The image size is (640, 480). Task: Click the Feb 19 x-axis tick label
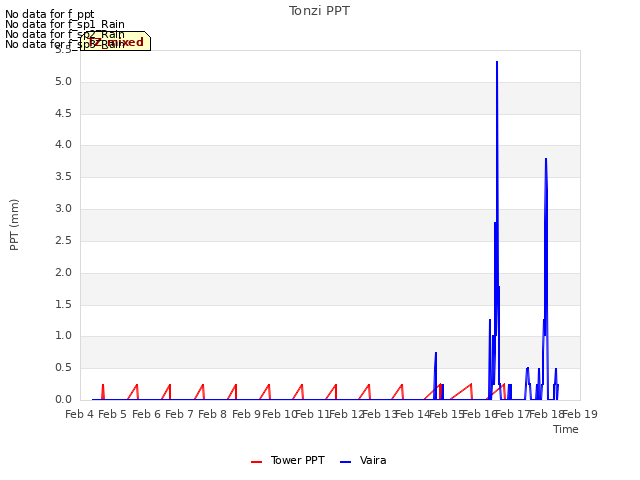pyautogui.click(x=580, y=414)
